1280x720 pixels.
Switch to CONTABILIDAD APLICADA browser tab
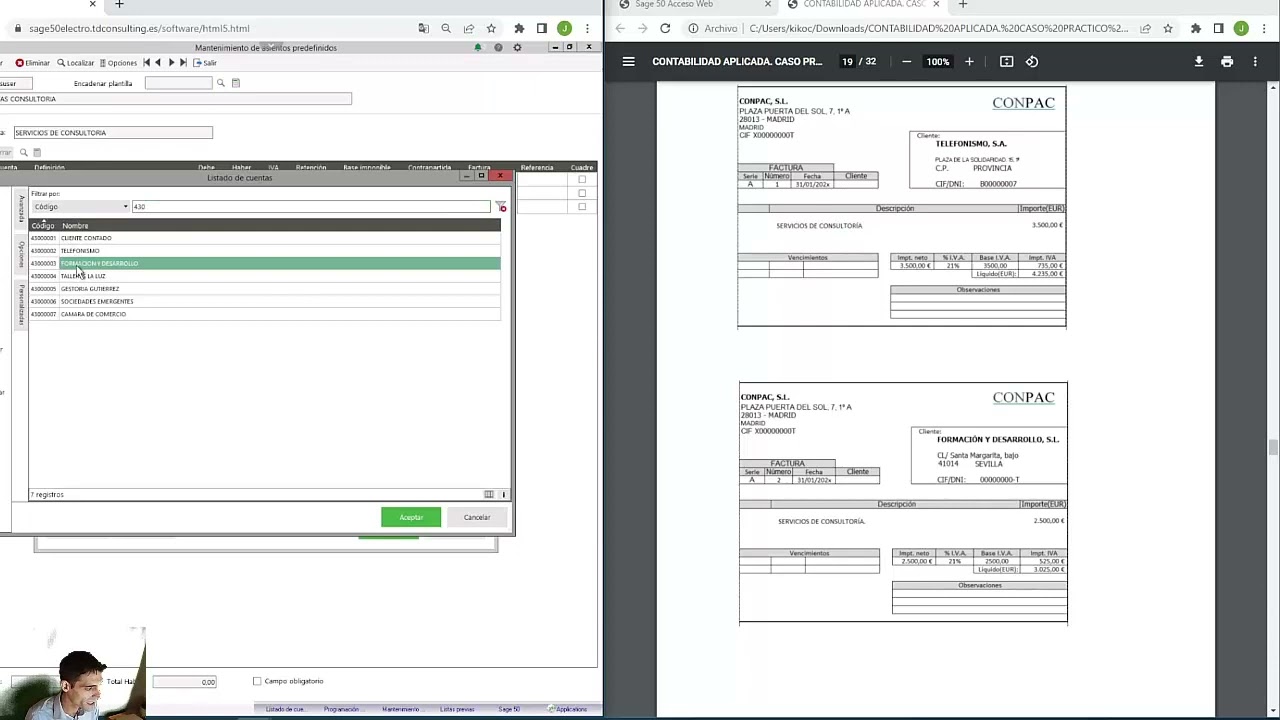point(863,5)
